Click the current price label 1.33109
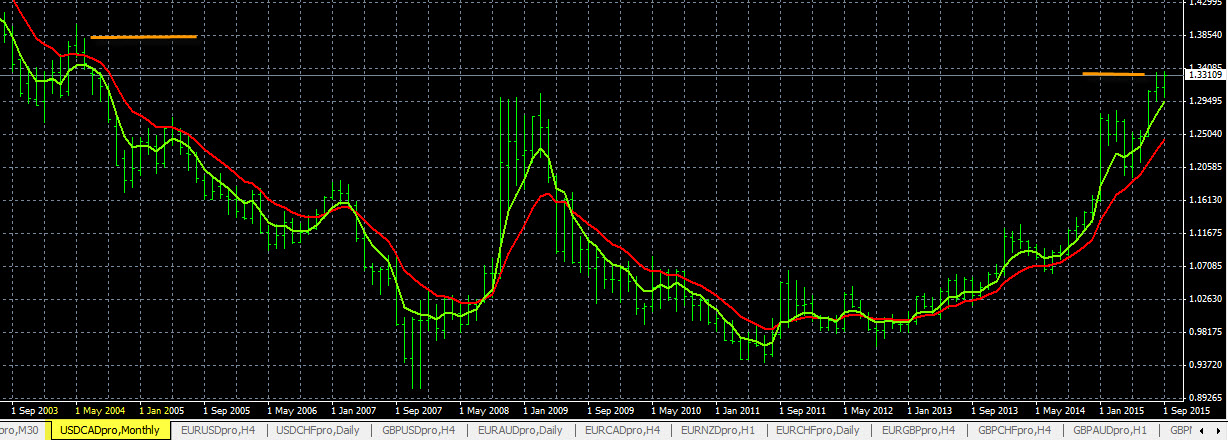The width and height of the screenshot is (1228, 440). [x=1205, y=75]
